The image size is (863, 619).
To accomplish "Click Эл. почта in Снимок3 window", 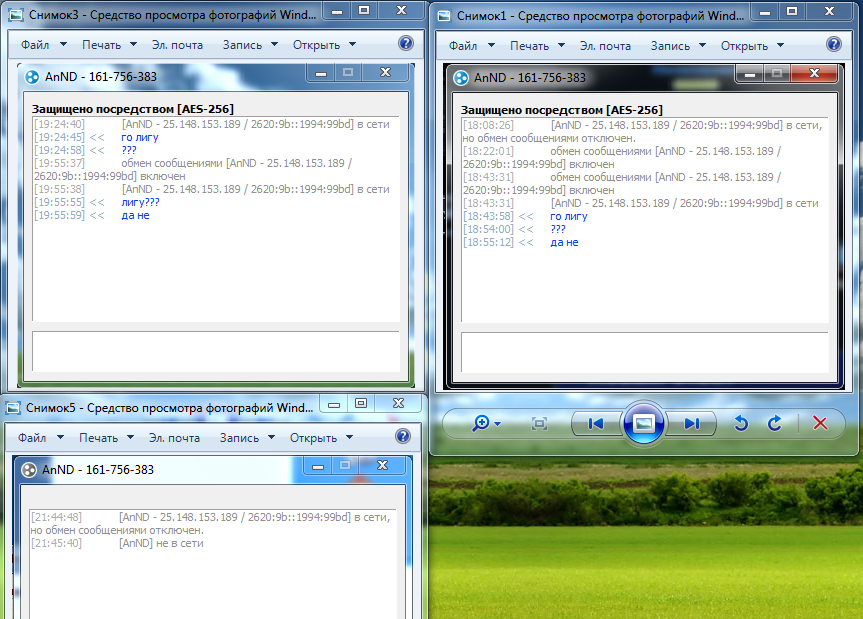I will point(177,45).
